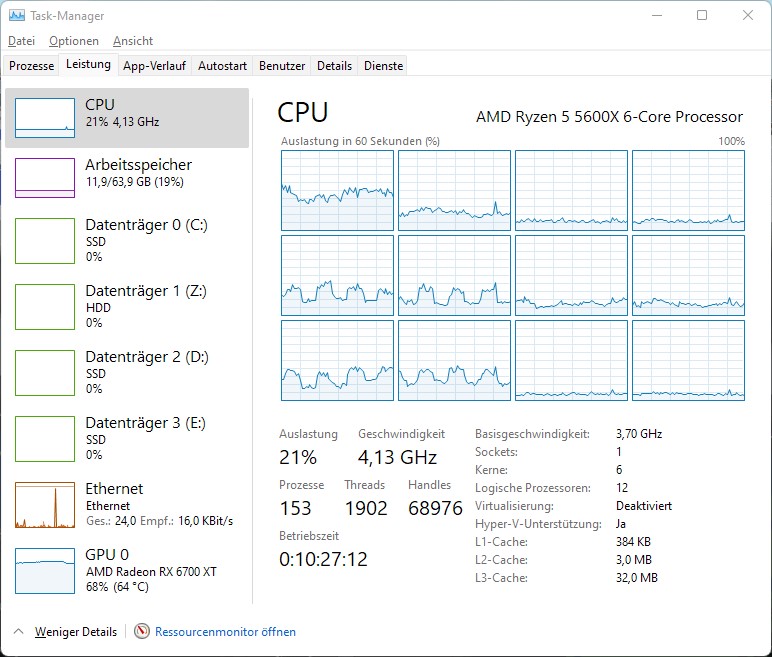Screen dimensions: 772x657
Task: Switch to the Dienste tab
Action: [384, 66]
